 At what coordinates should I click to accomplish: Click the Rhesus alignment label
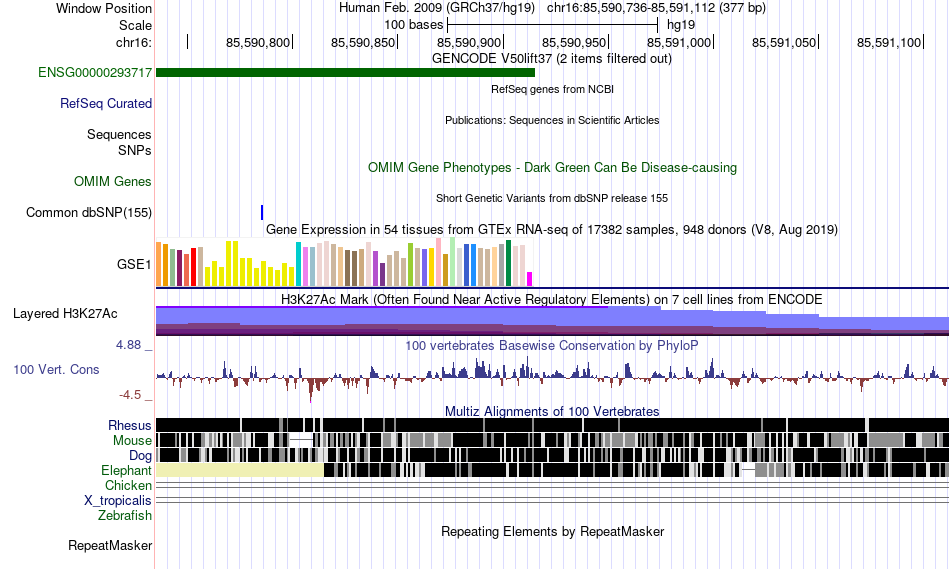pyautogui.click(x=130, y=425)
